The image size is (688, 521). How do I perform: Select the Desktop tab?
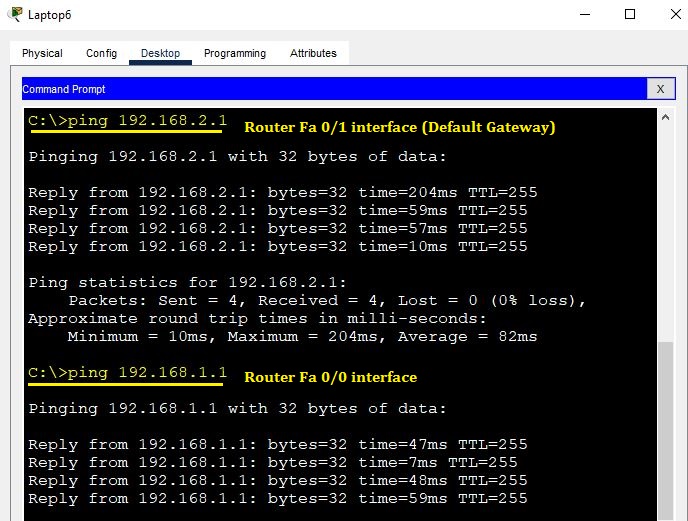point(160,53)
